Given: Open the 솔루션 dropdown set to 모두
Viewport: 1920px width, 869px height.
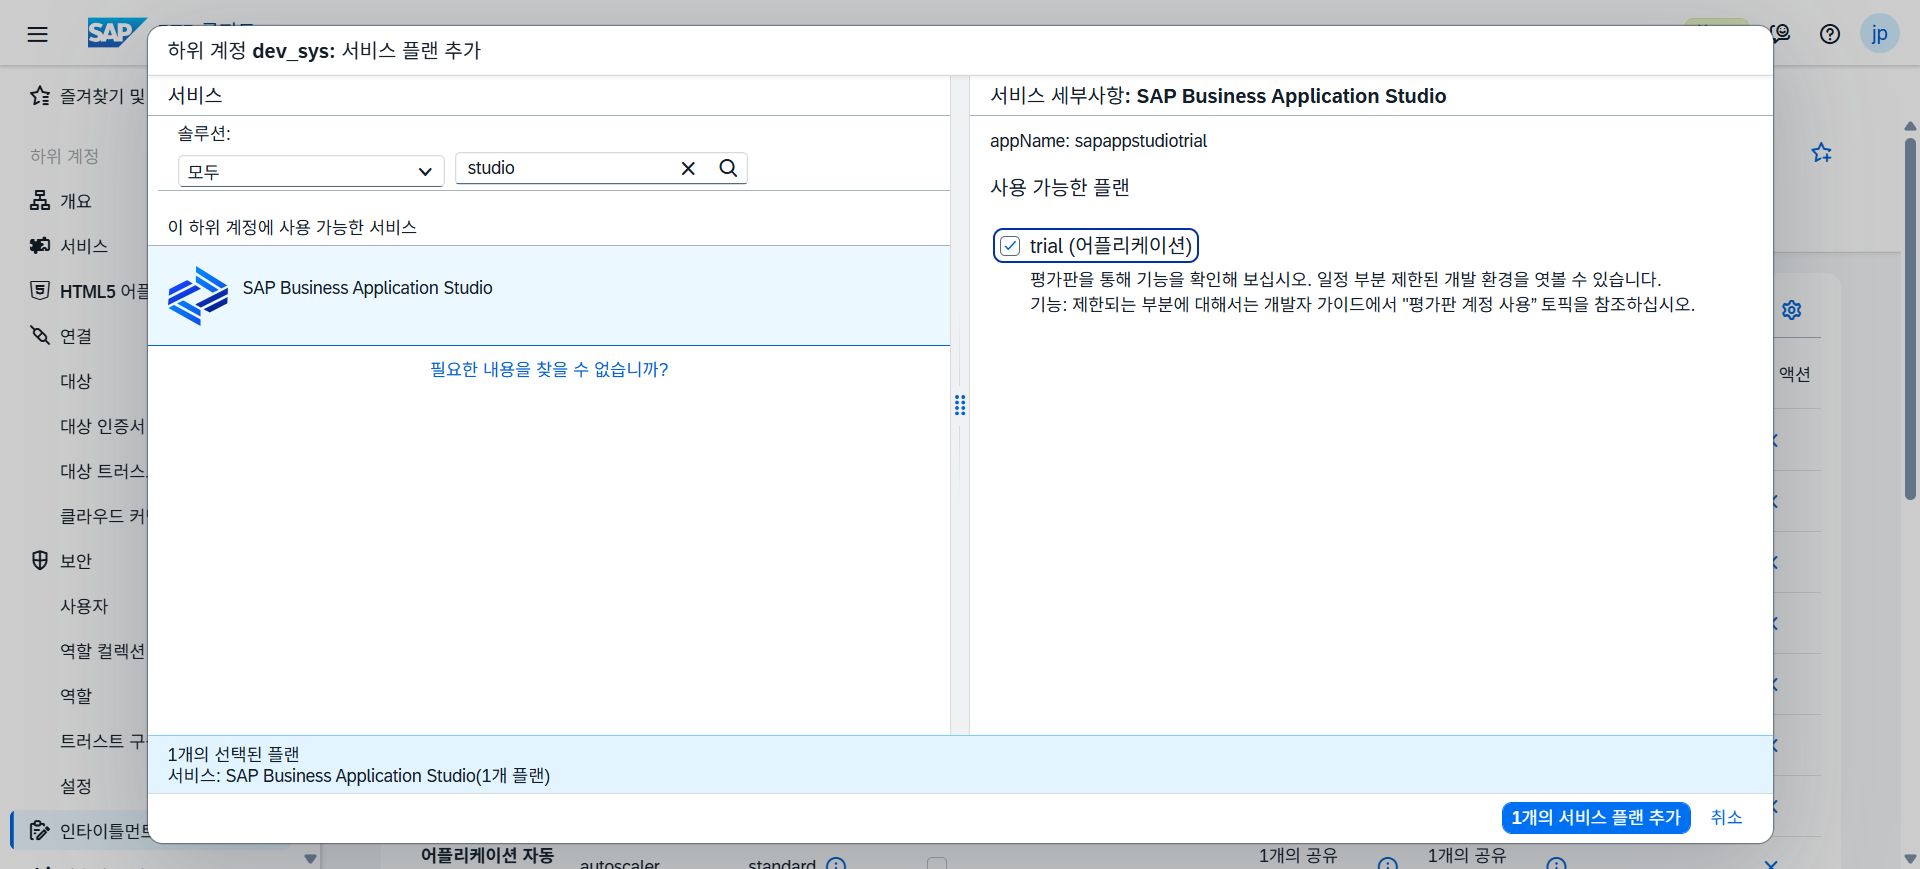Looking at the screenshot, I should [x=311, y=171].
